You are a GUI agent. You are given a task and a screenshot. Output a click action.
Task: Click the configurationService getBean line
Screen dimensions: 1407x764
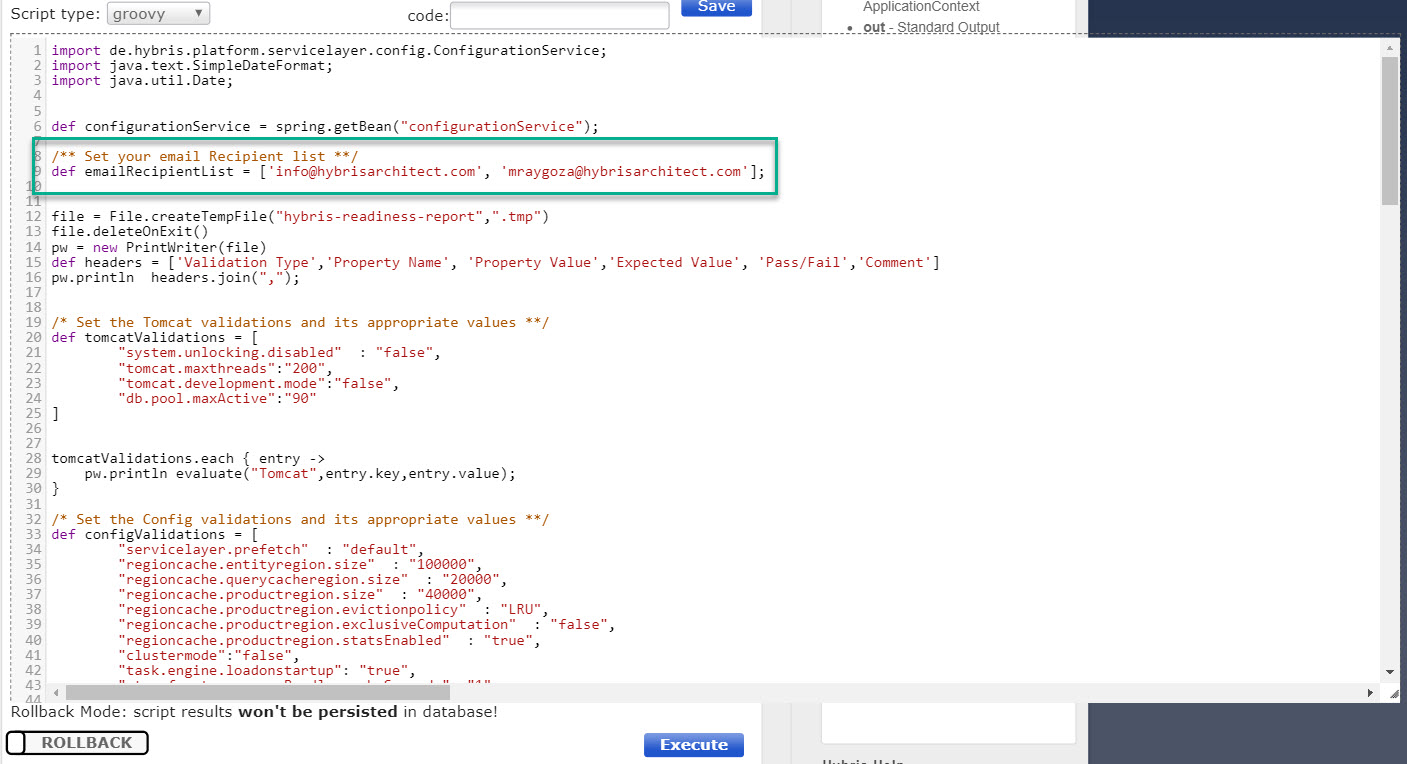325,127
